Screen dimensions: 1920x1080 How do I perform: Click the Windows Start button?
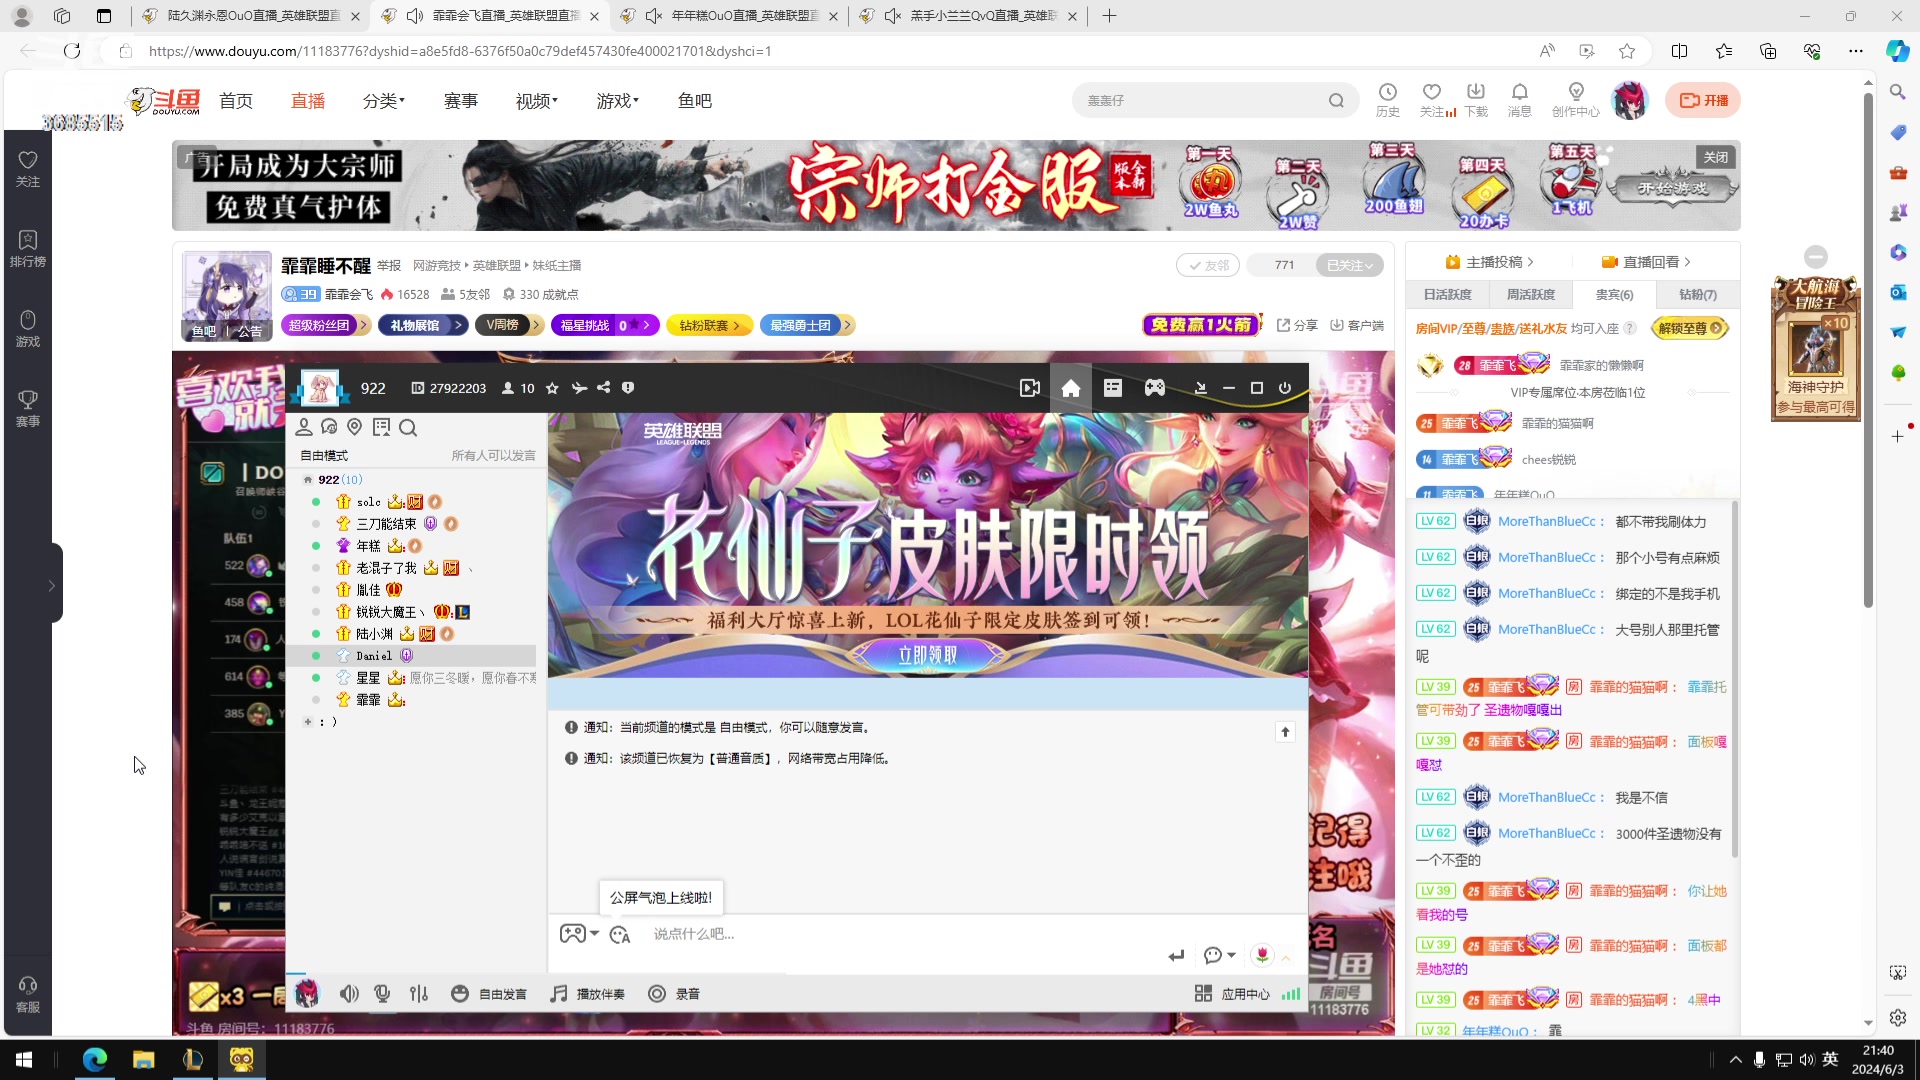(24, 1060)
